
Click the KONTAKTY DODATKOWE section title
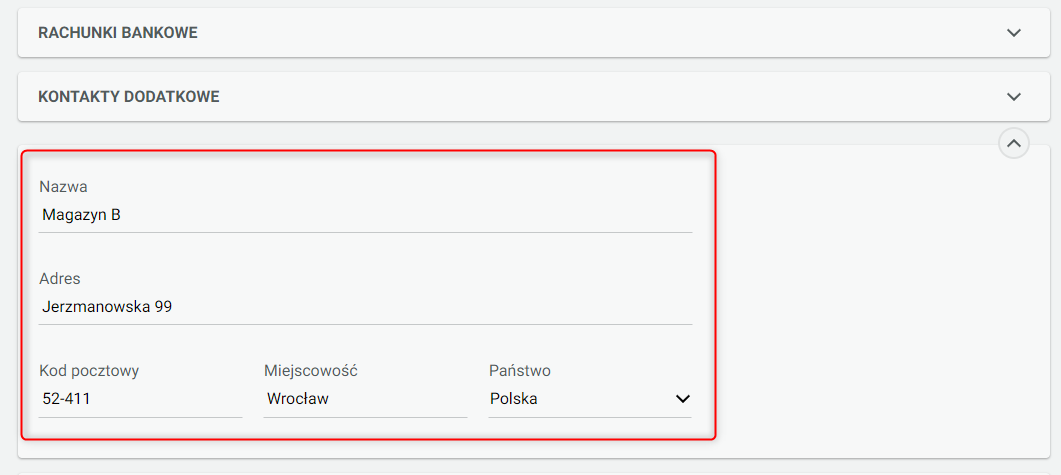[129, 97]
